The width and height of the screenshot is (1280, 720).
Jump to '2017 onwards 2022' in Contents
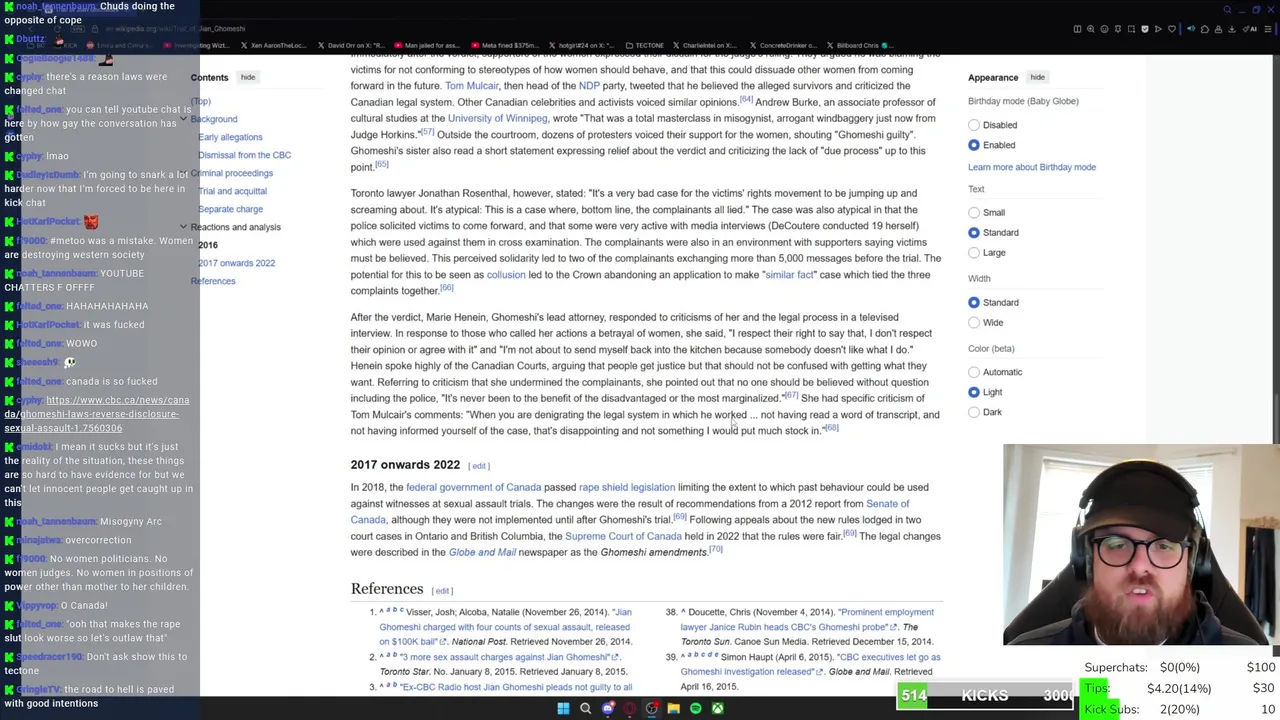pos(236,263)
